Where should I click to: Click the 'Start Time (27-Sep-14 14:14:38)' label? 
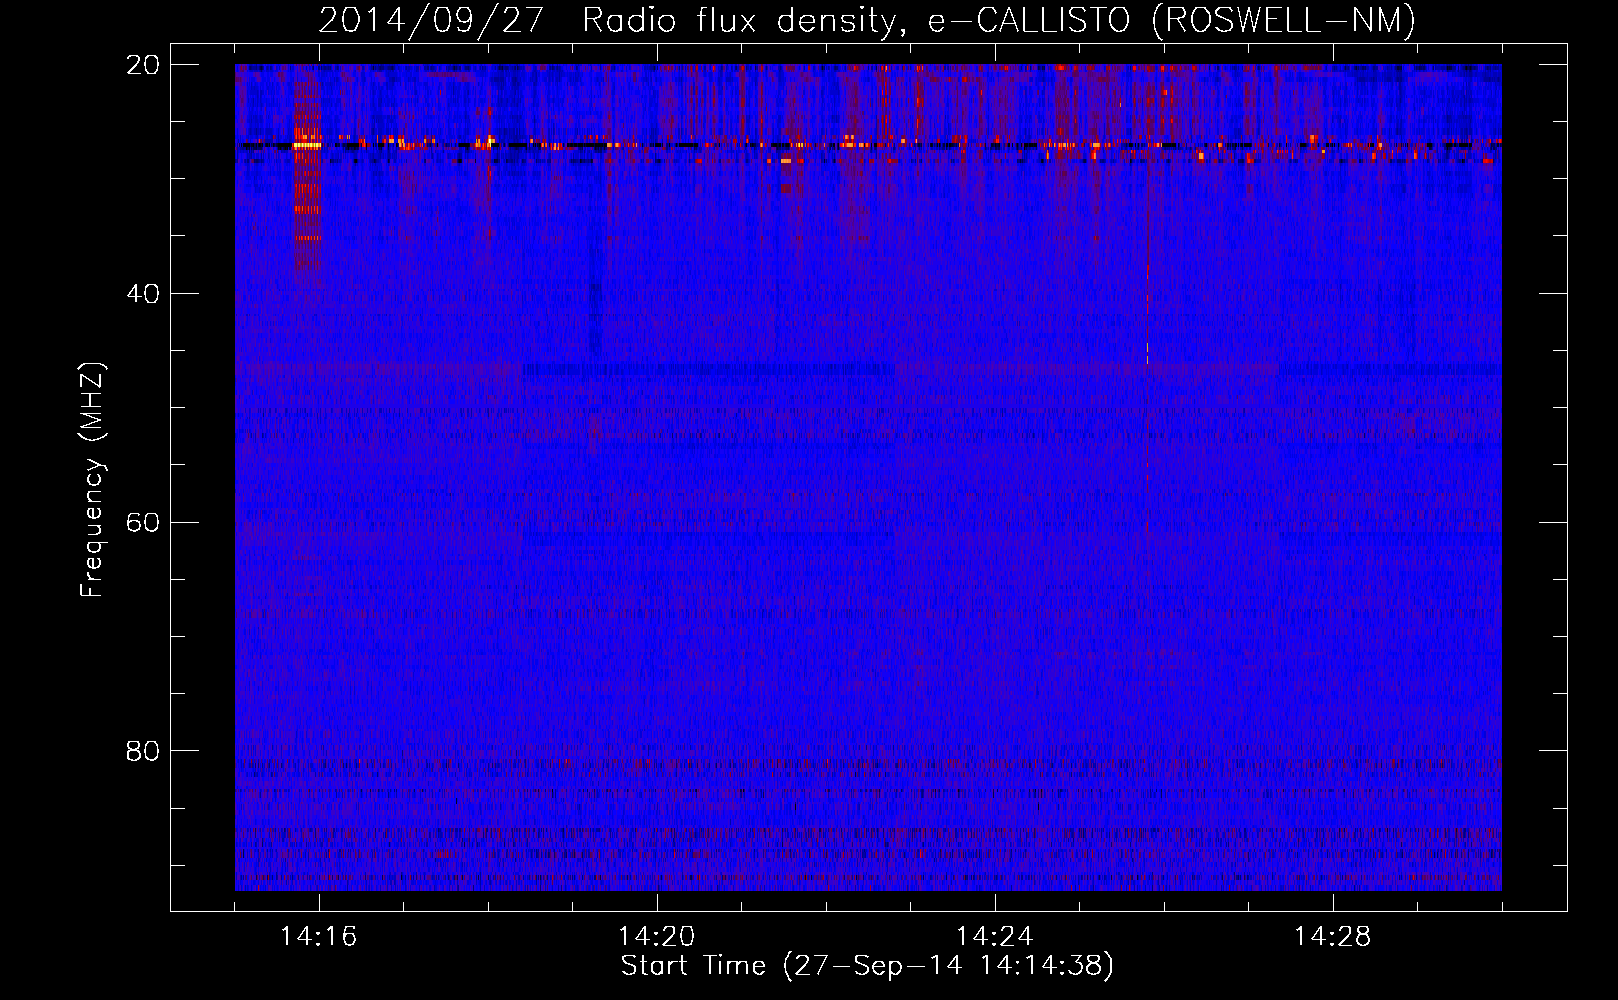point(867,966)
